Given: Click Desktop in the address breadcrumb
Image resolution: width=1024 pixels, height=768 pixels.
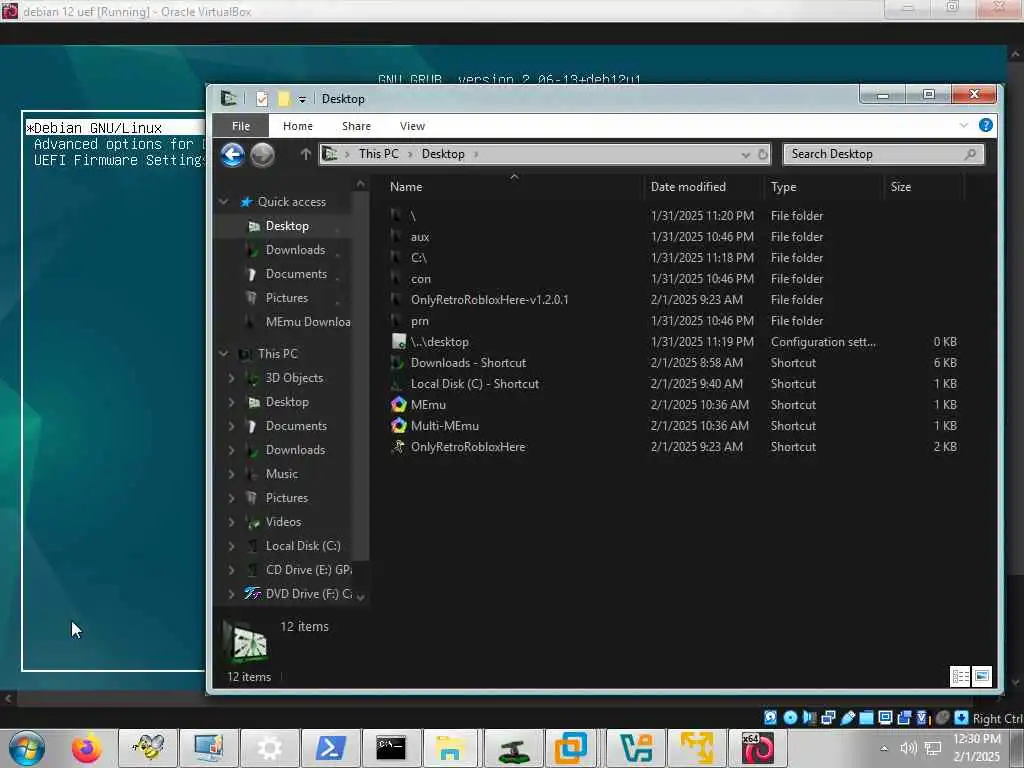Looking at the screenshot, I should (443, 154).
